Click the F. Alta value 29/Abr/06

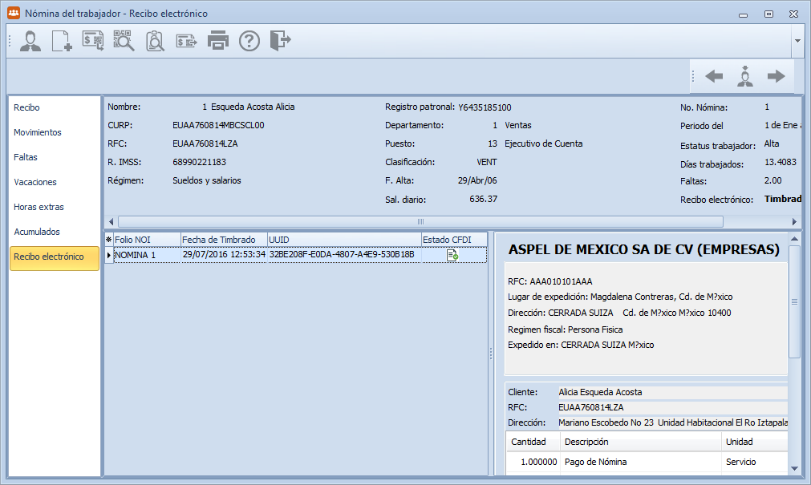477,180
